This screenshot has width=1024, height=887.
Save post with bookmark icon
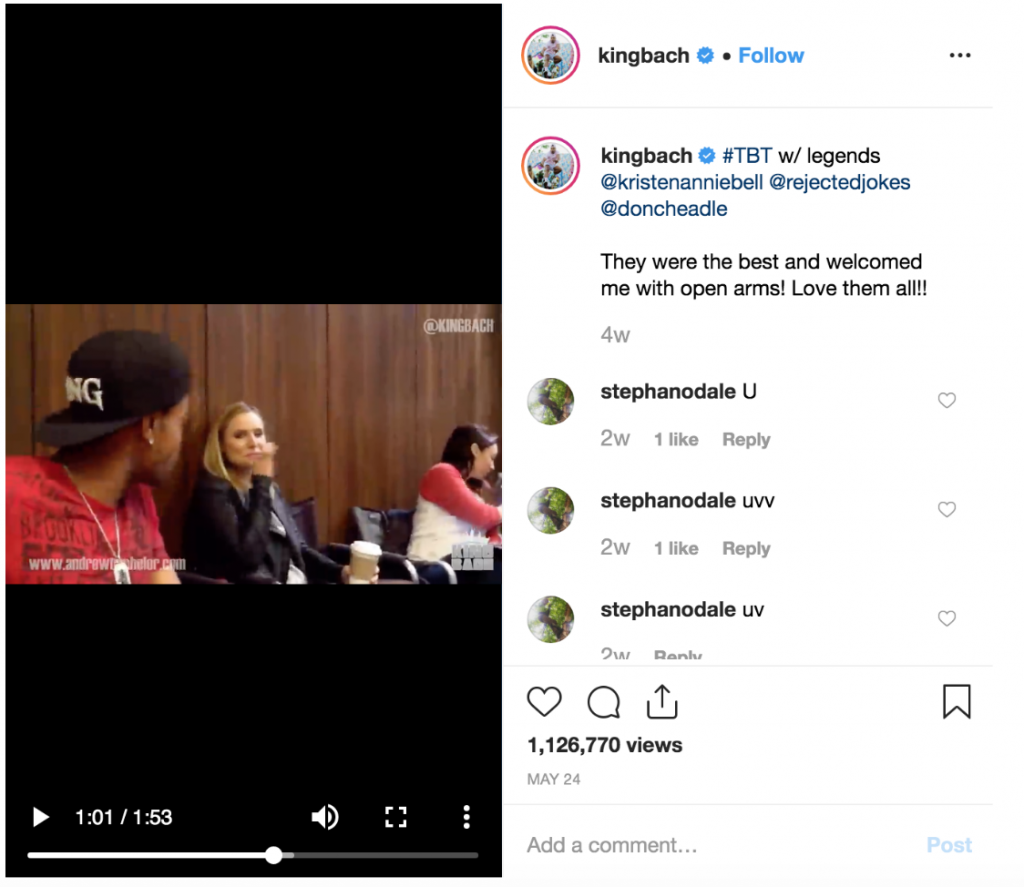tap(957, 702)
